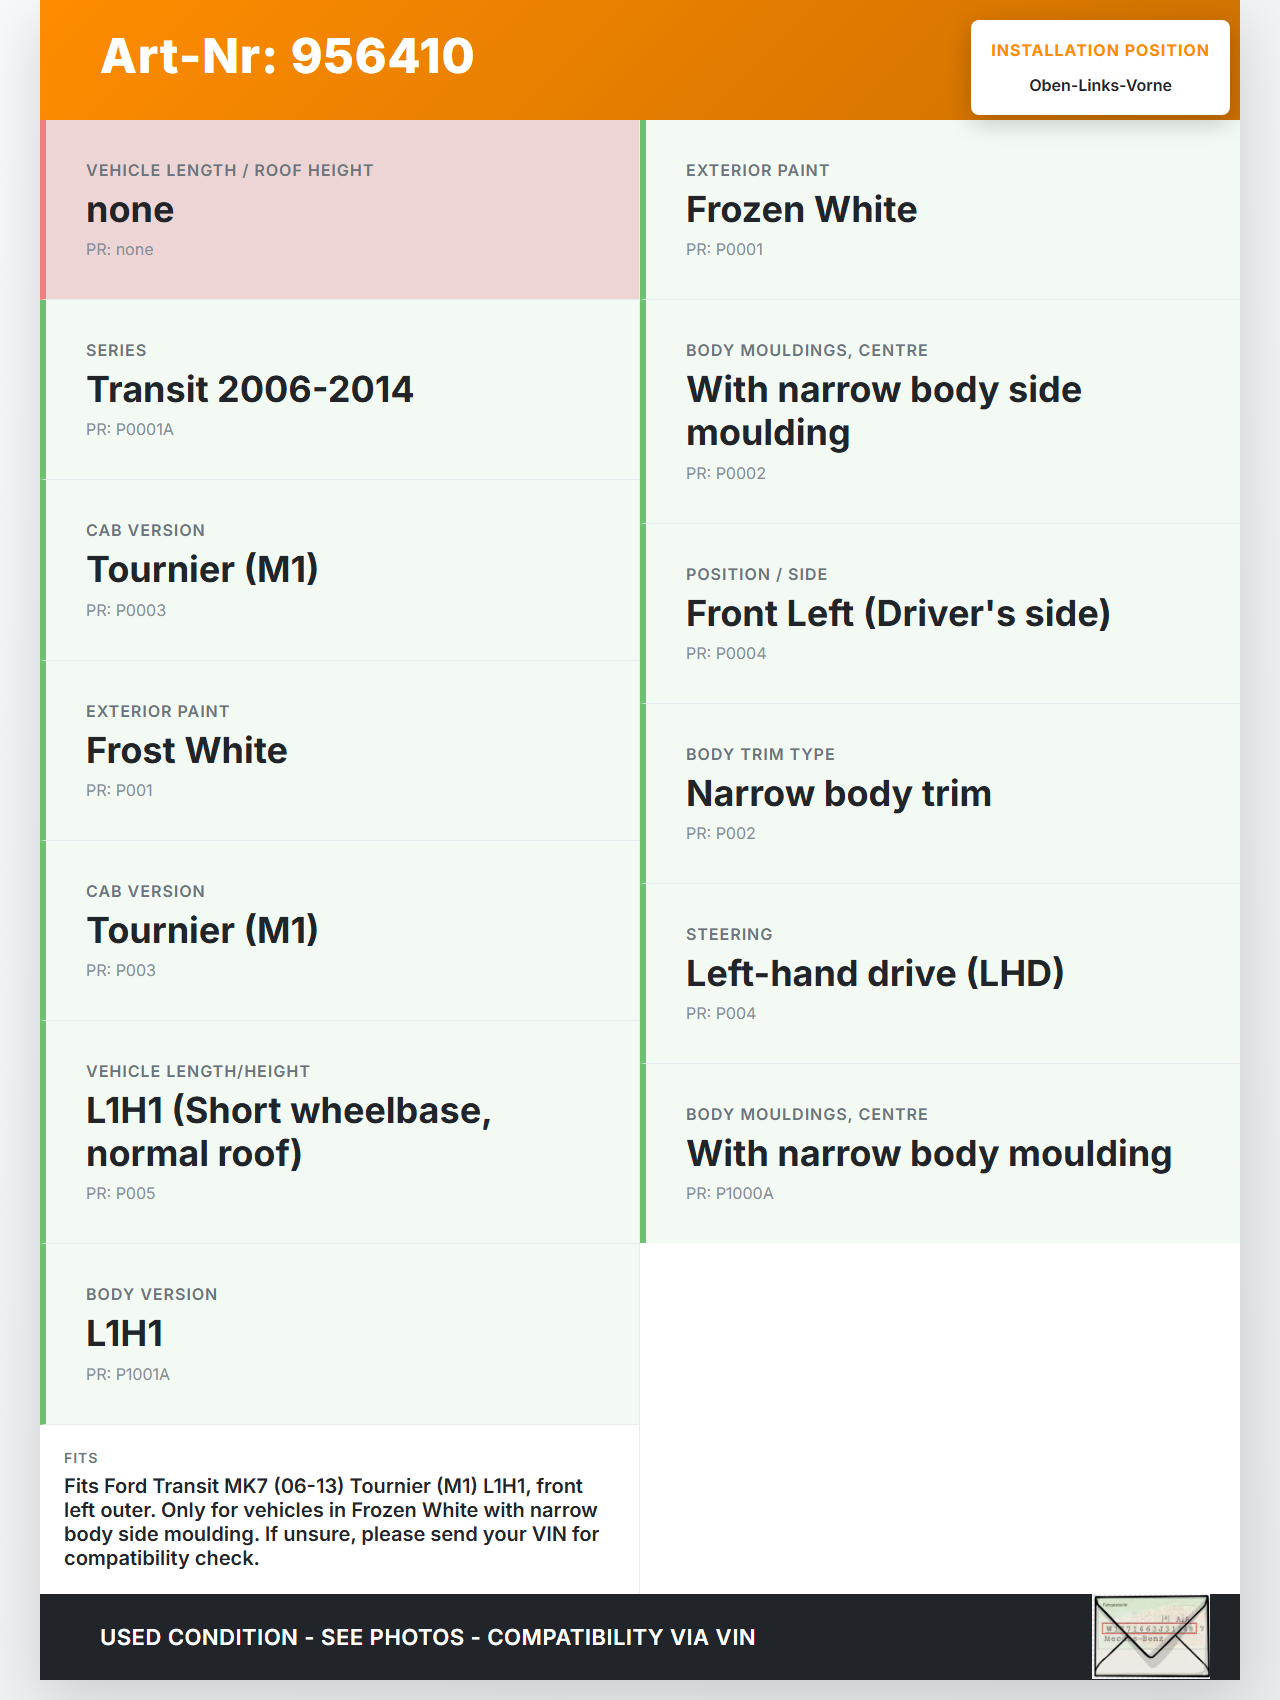Click the Frost White exterior paint card
The height and width of the screenshot is (1700, 1280).
click(342, 750)
